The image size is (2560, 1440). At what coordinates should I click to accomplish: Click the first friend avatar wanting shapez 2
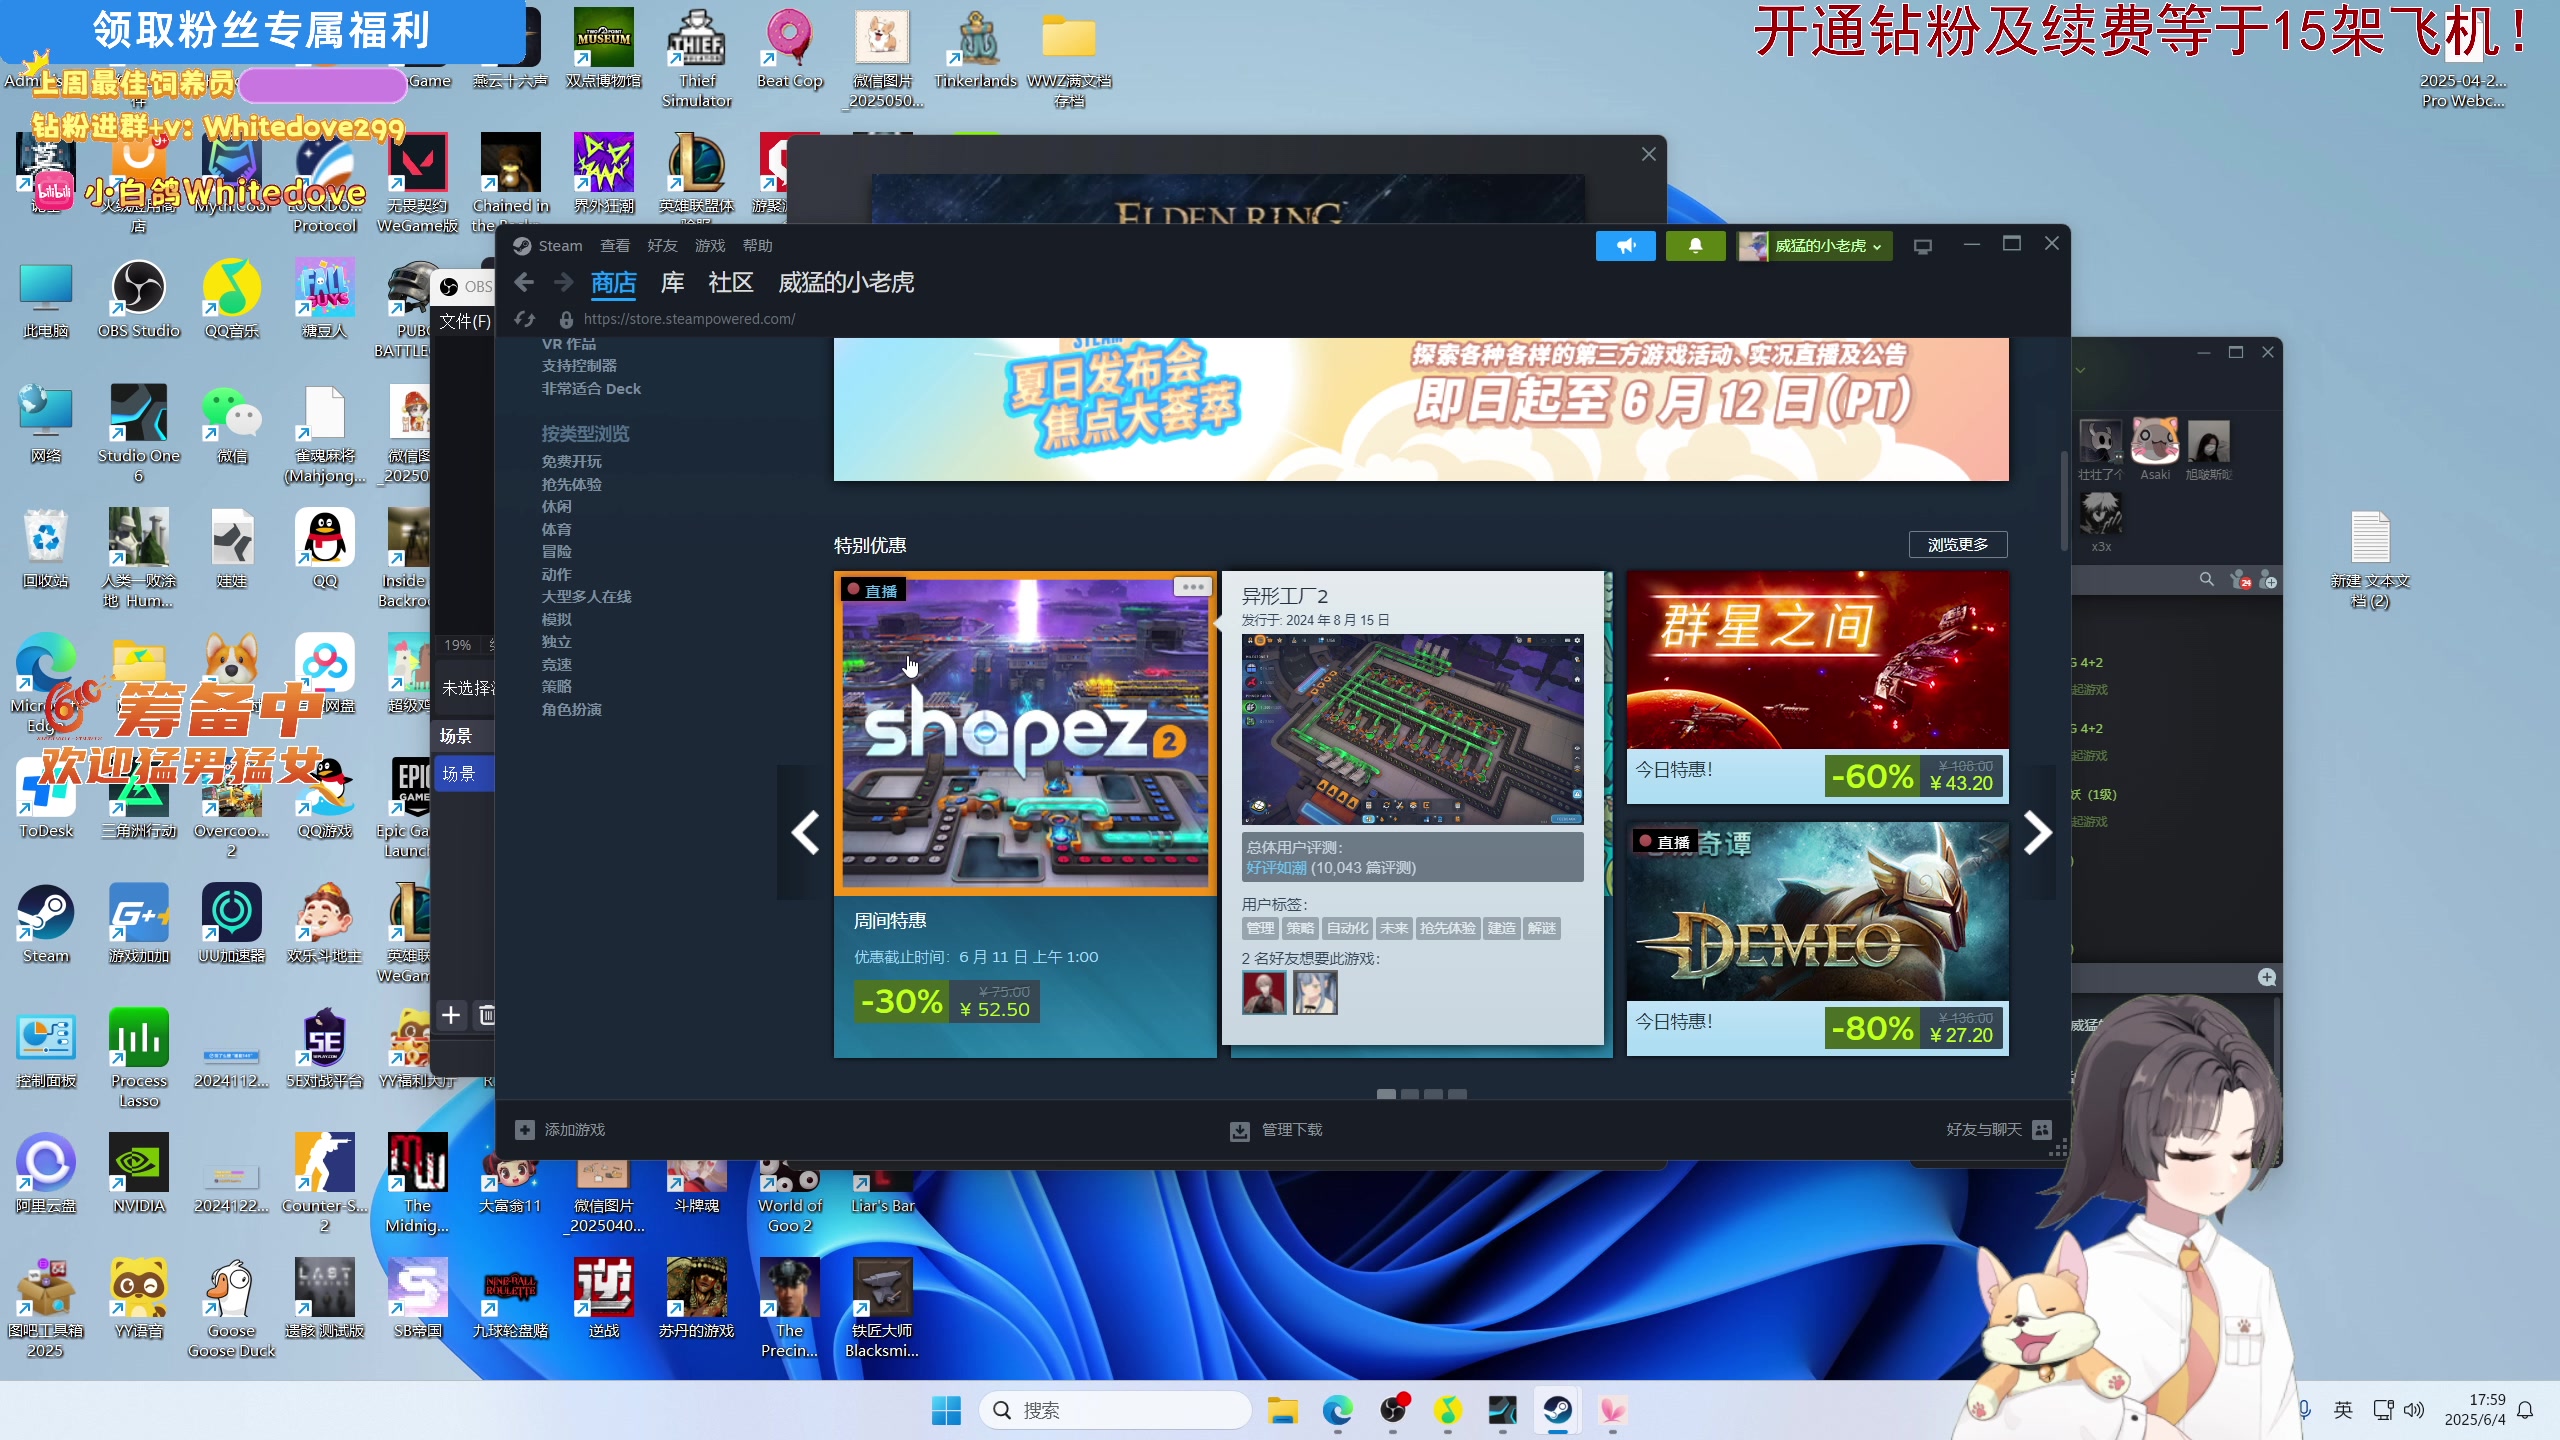(1264, 993)
